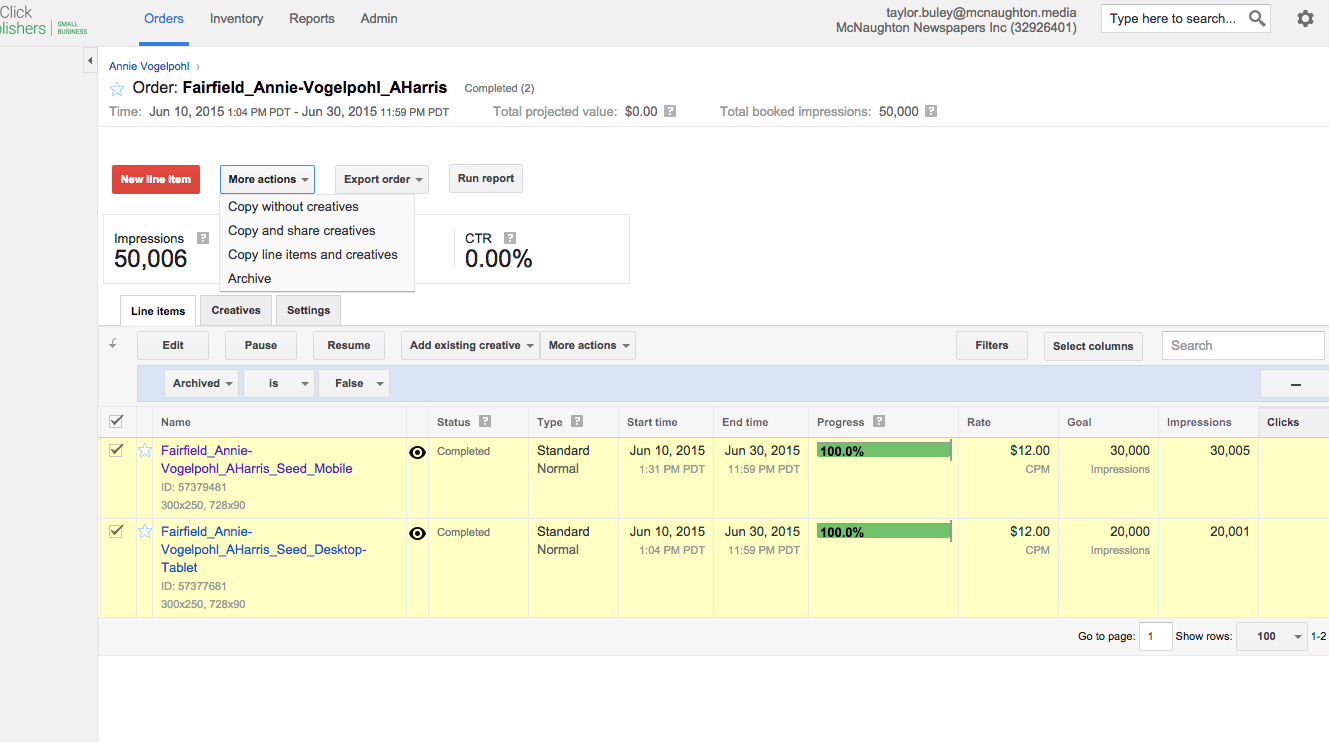Expand the Add existing creative dropdown
Image resolution: width=1329 pixels, height=742 pixels.
pos(469,346)
